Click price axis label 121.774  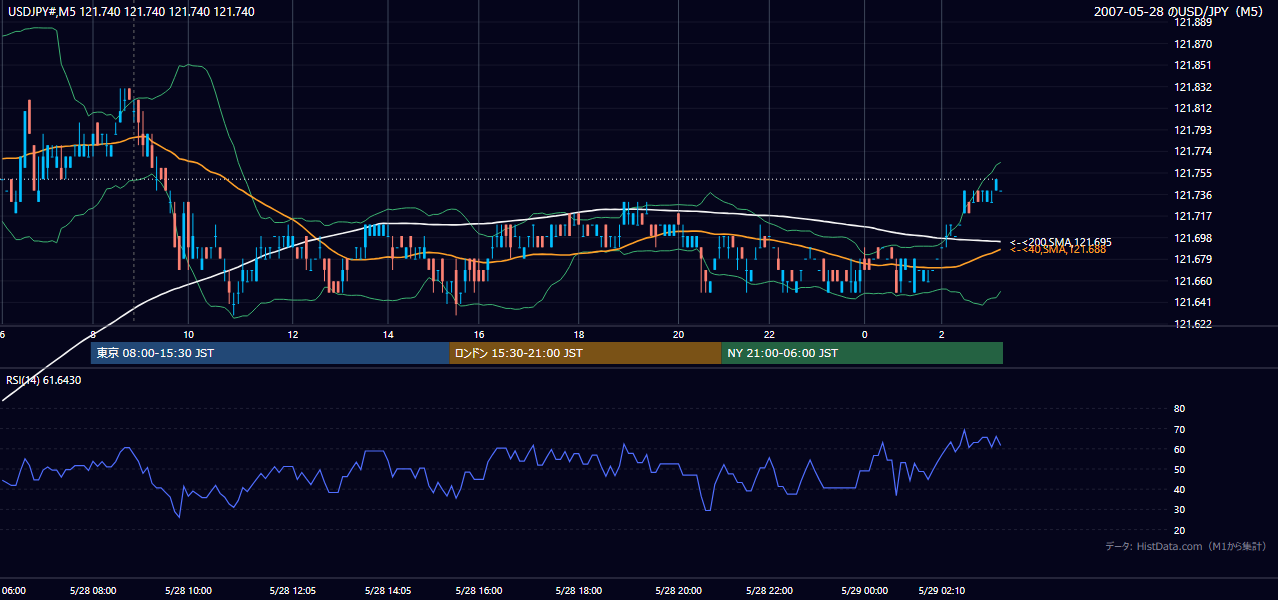(x=1191, y=152)
